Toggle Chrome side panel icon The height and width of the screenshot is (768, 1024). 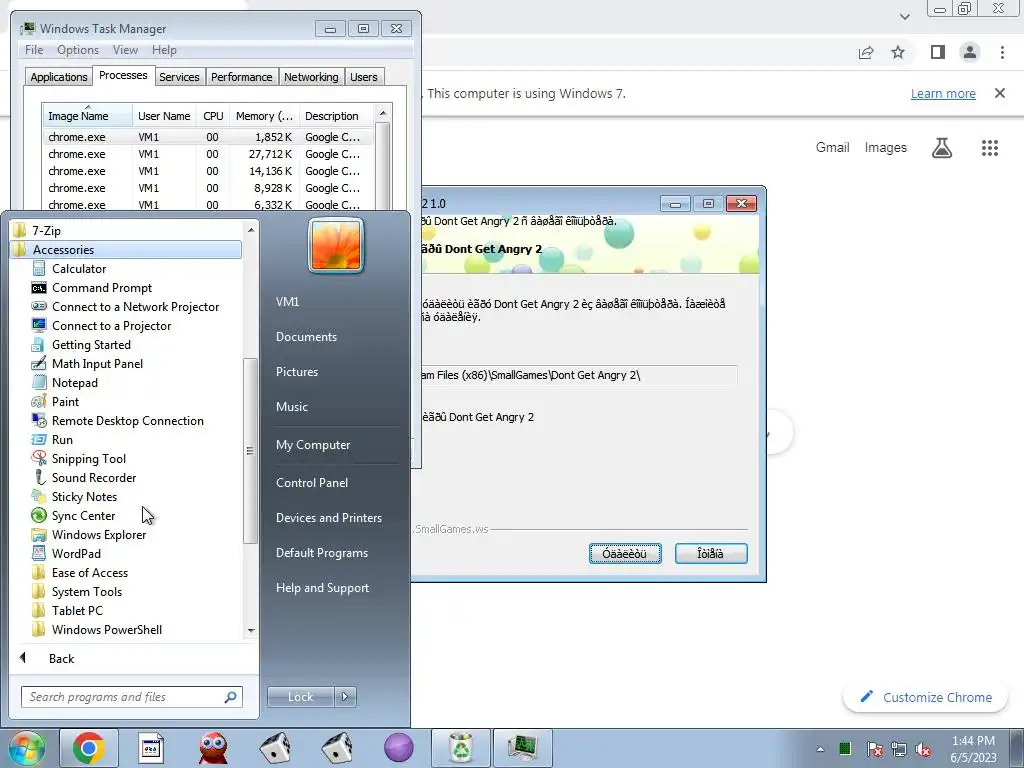point(938,52)
